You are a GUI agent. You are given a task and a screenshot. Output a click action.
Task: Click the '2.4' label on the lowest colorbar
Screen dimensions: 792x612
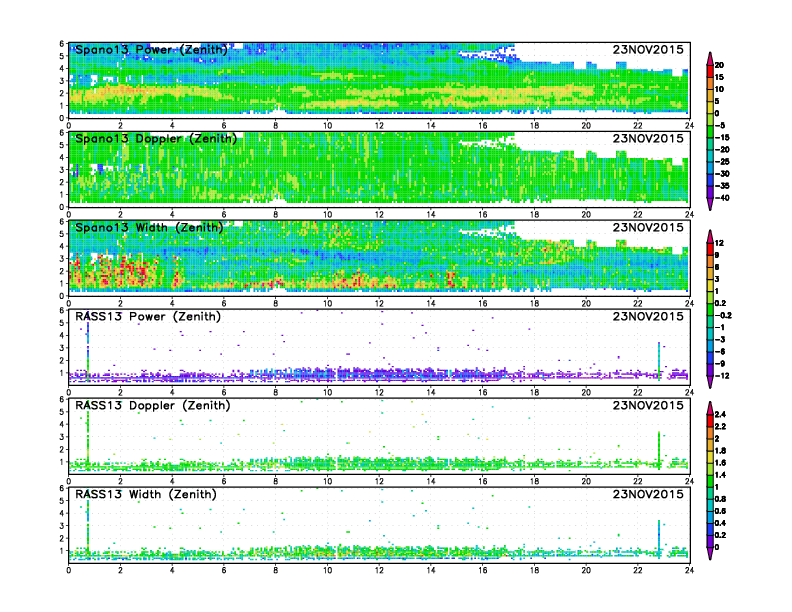tap(721, 414)
